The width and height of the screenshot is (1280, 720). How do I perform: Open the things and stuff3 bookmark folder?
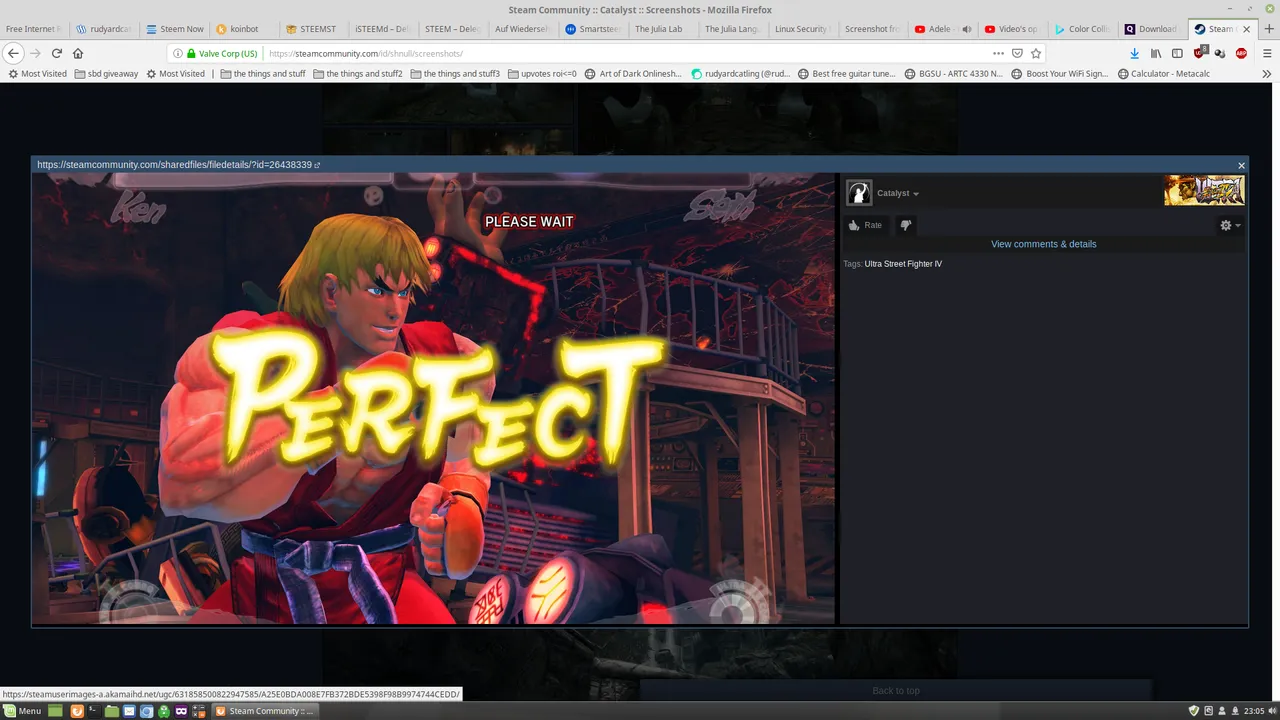[x=455, y=73]
